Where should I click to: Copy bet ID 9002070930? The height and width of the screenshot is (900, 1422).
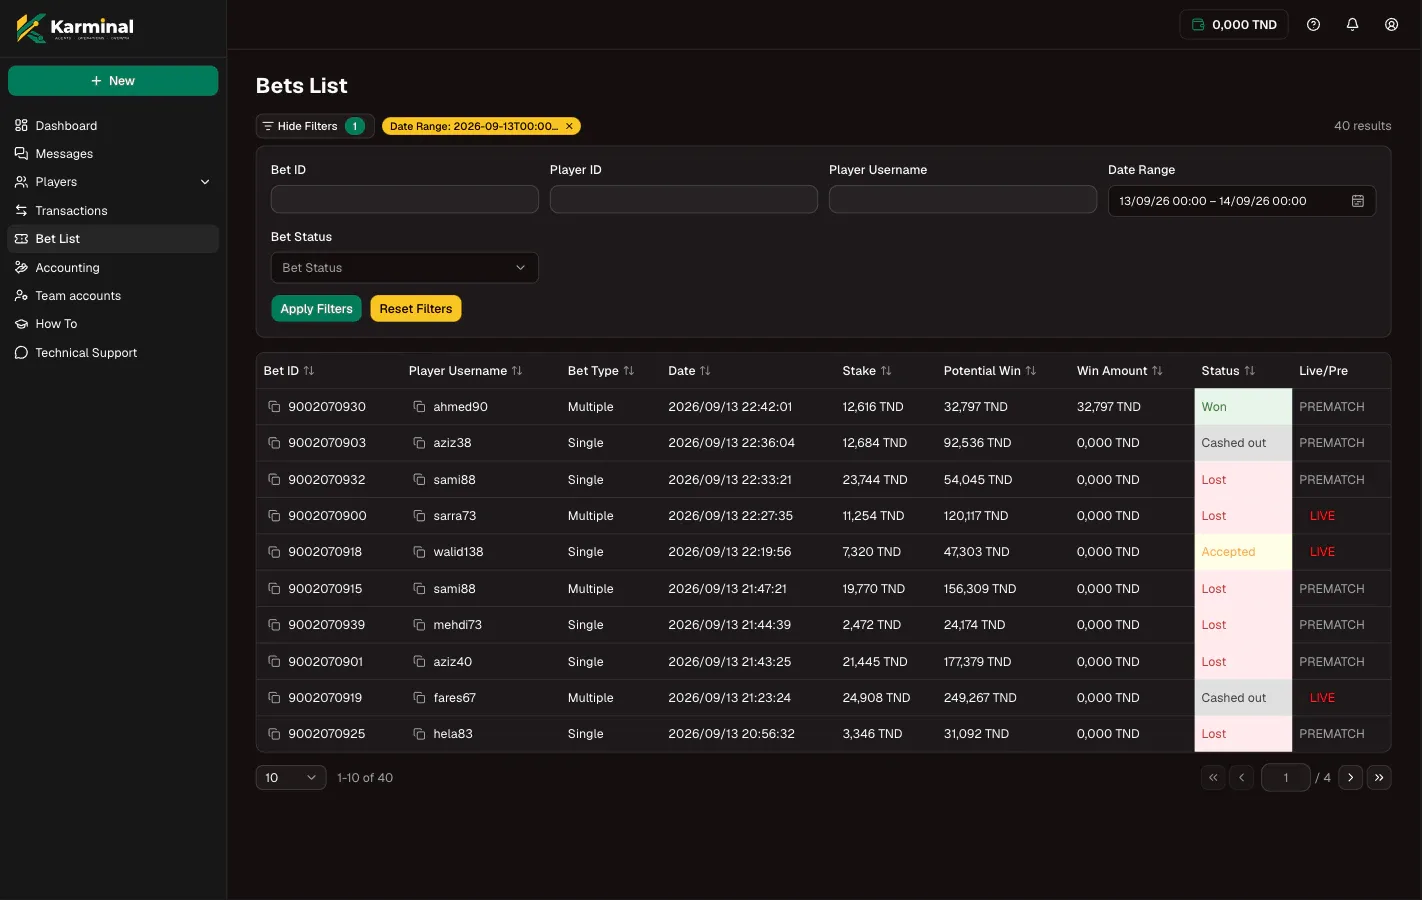tap(274, 407)
